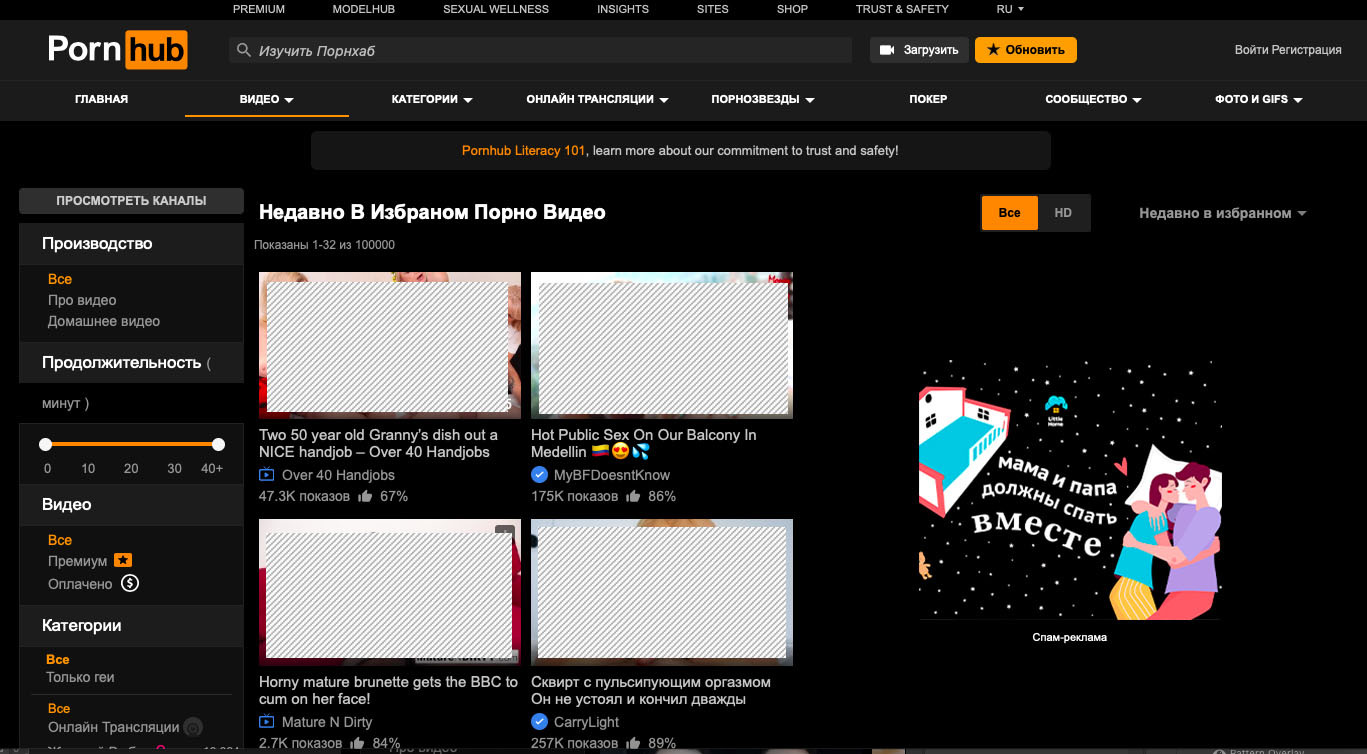Click the verified badge beside MyBFDoesntKnow
Screen dimensions: 1367x754
point(539,475)
